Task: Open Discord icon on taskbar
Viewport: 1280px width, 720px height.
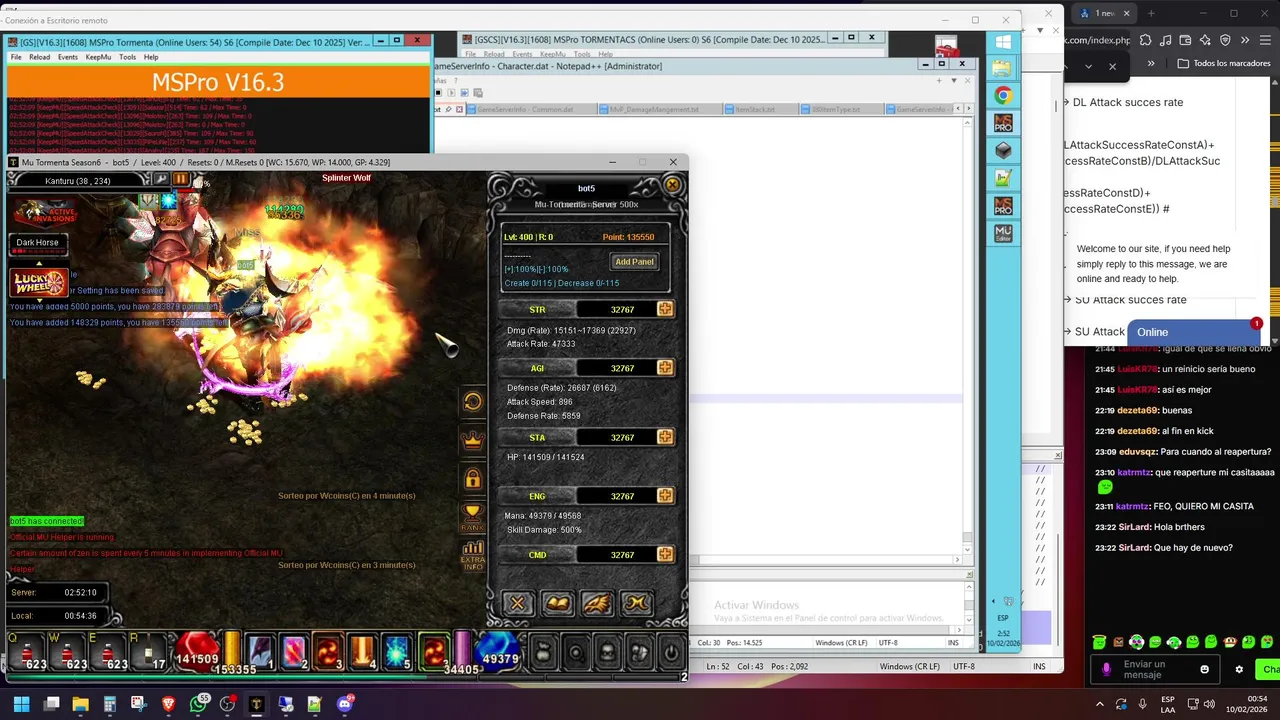Action: click(x=345, y=704)
